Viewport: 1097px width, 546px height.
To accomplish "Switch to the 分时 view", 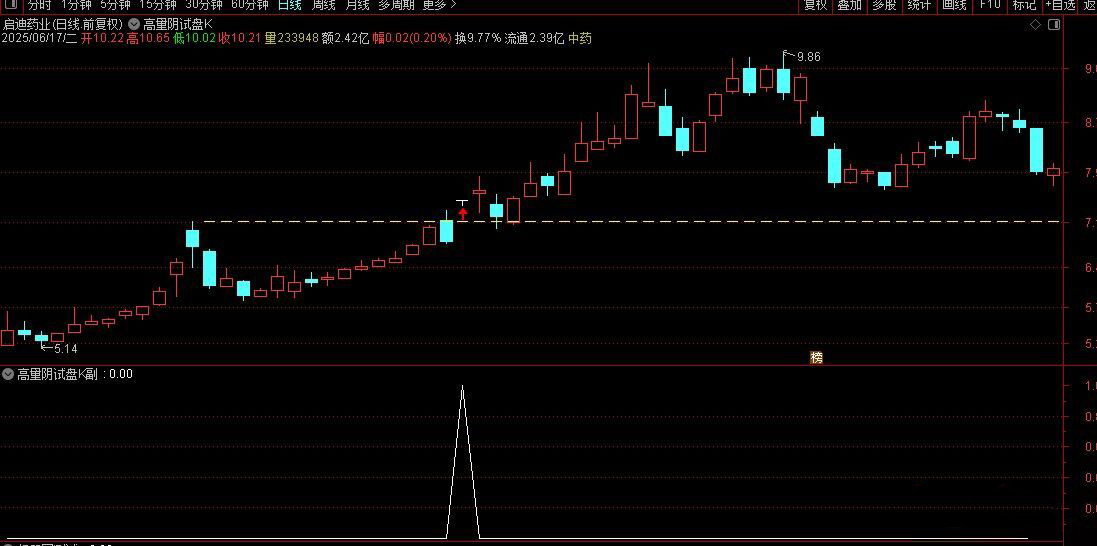I will pyautogui.click(x=40, y=5).
